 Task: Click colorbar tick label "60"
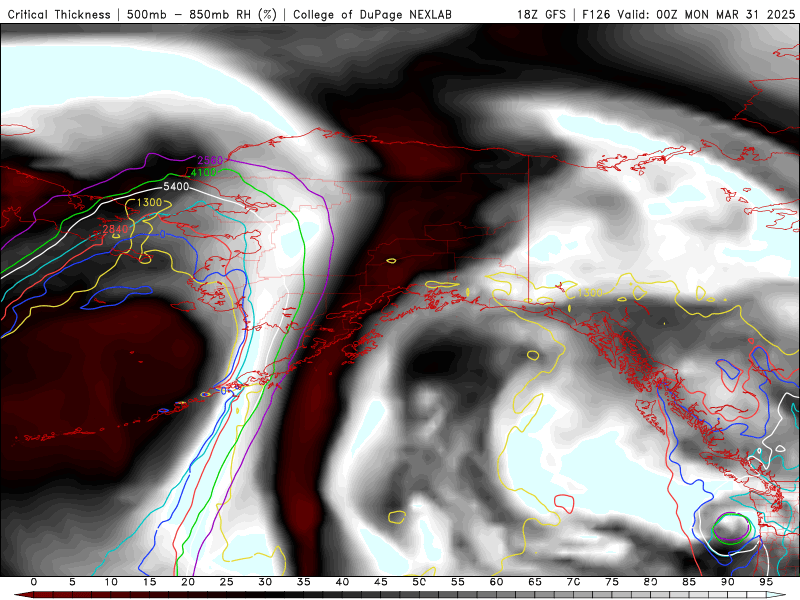pyautogui.click(x=496, y=582)
